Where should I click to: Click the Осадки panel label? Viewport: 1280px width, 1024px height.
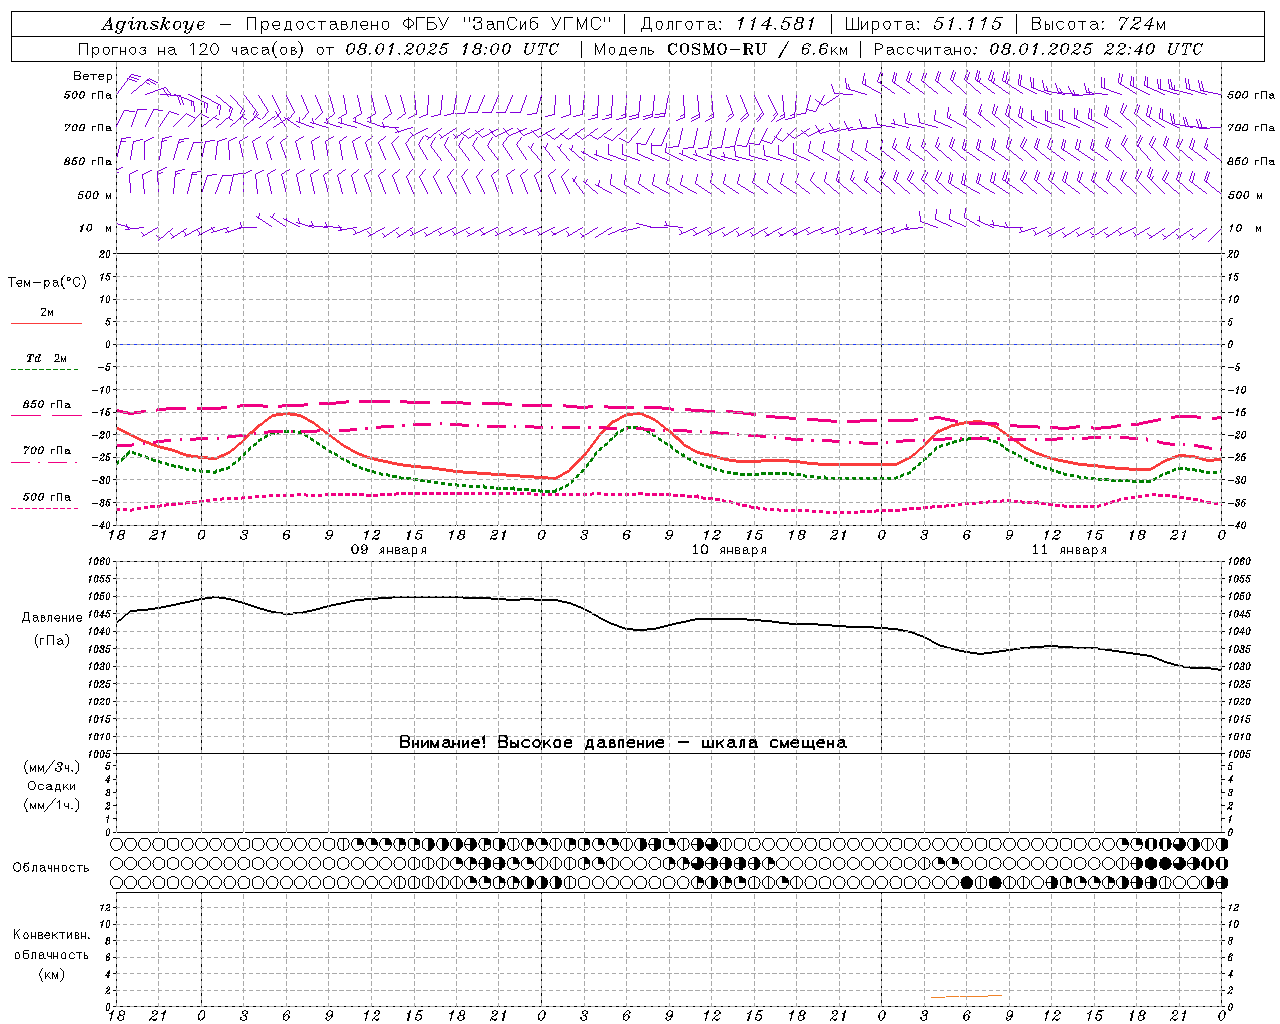[x=52, y=786]
